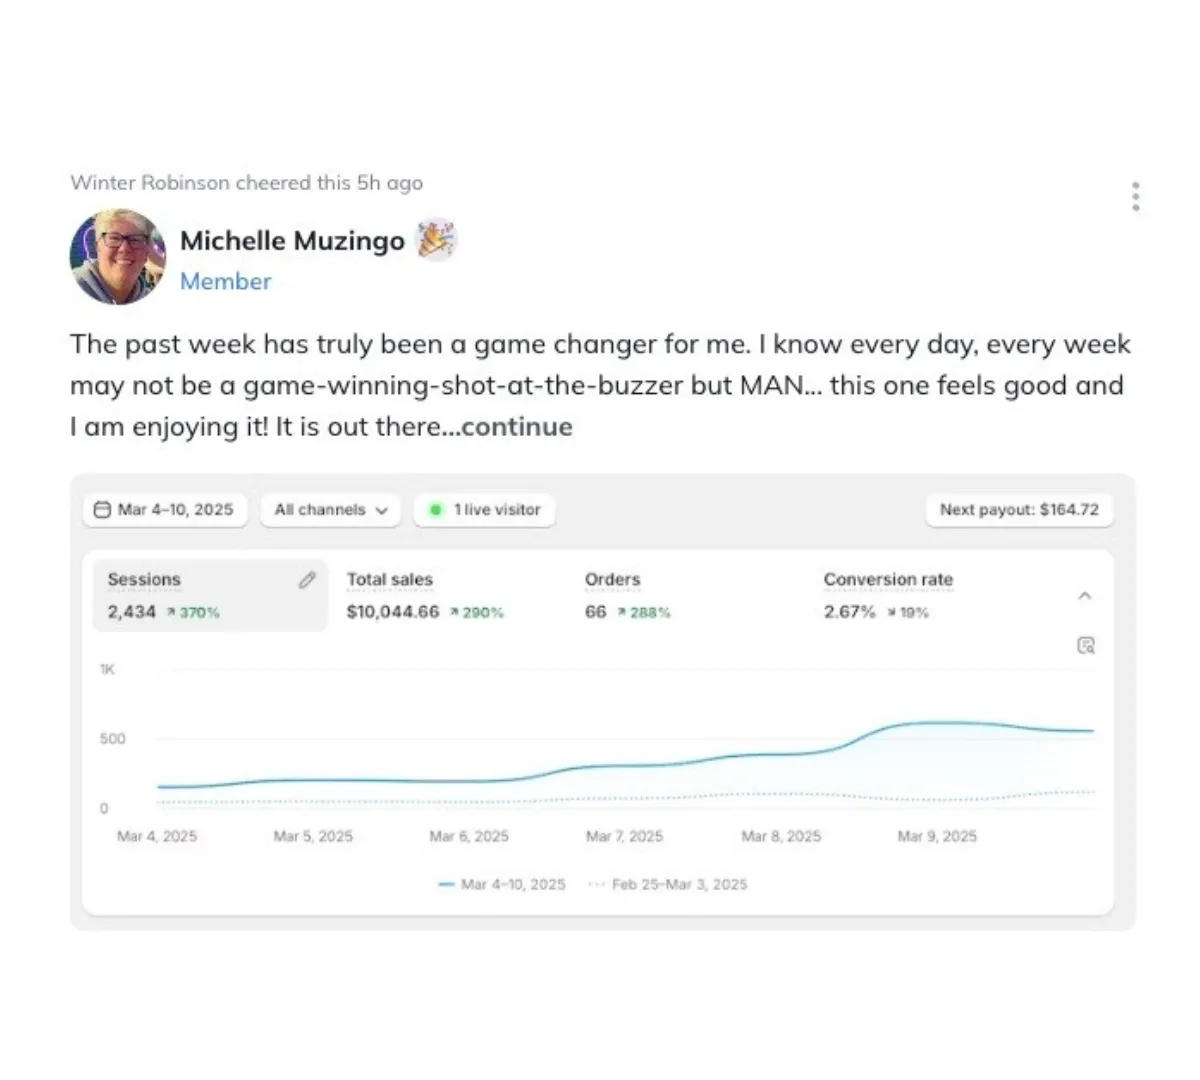
Task: Collapse the metrics panel with the chevron
Action: (1085, 595)
